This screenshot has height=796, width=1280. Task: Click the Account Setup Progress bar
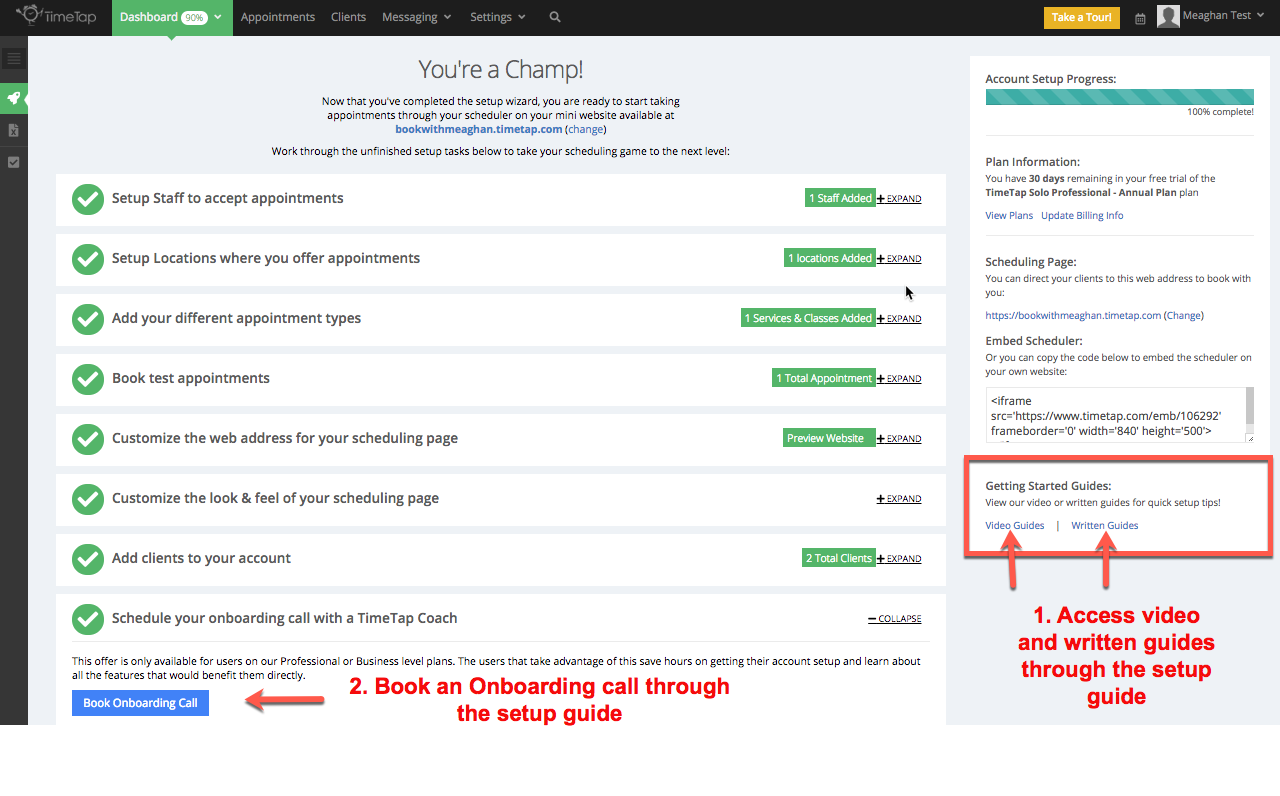1120,97
